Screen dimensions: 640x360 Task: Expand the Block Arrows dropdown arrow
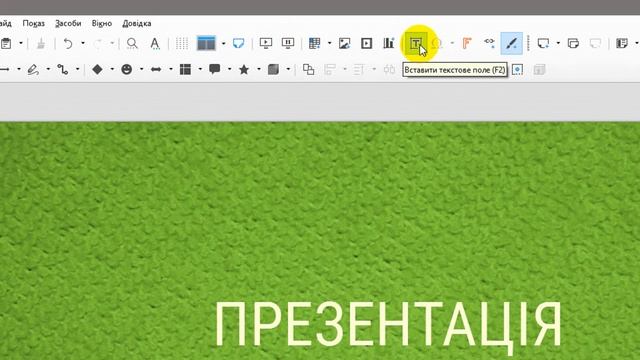171,70
